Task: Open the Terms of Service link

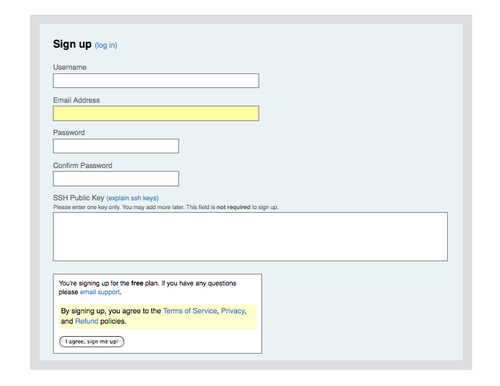Action: click(x=190, y=311)
